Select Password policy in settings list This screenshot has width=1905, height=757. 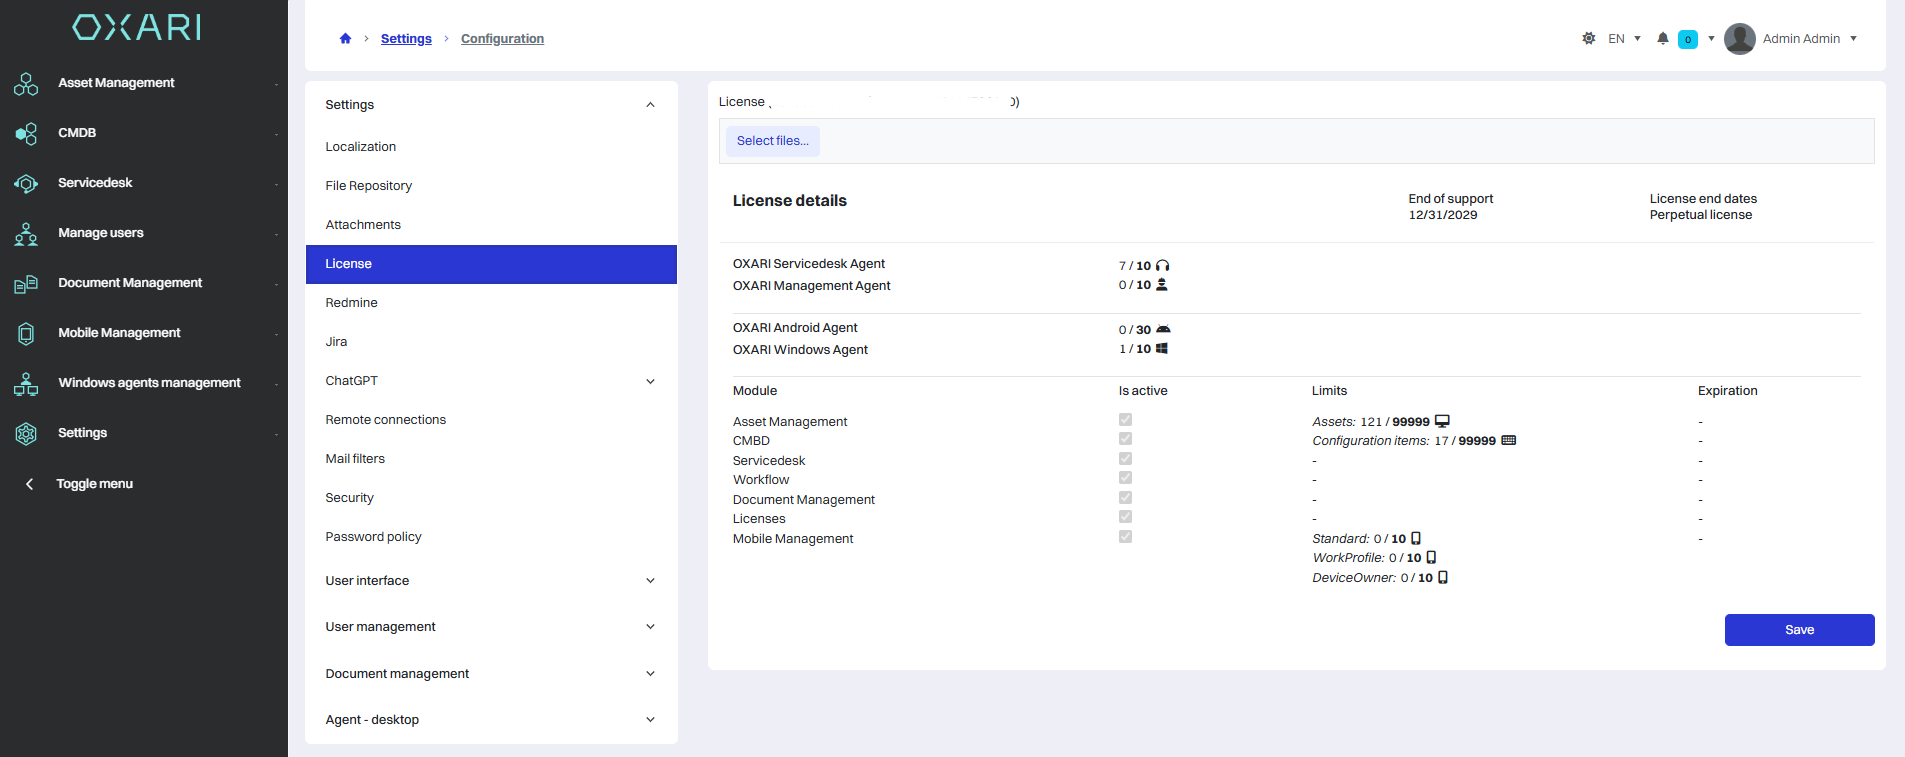373,537
